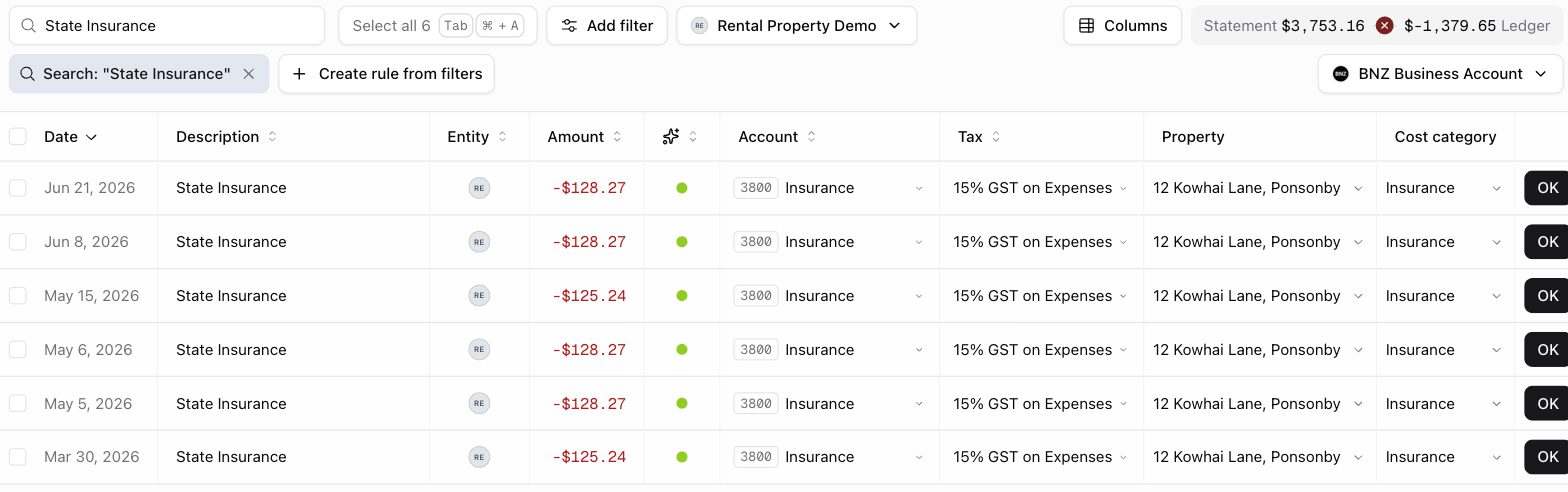Image resolution: width=1568 pixels, height=492 pixels.
Task: Confirm the May 15, 2026 row with OK
Action: pyautogui.click(x=1547, y=296)
